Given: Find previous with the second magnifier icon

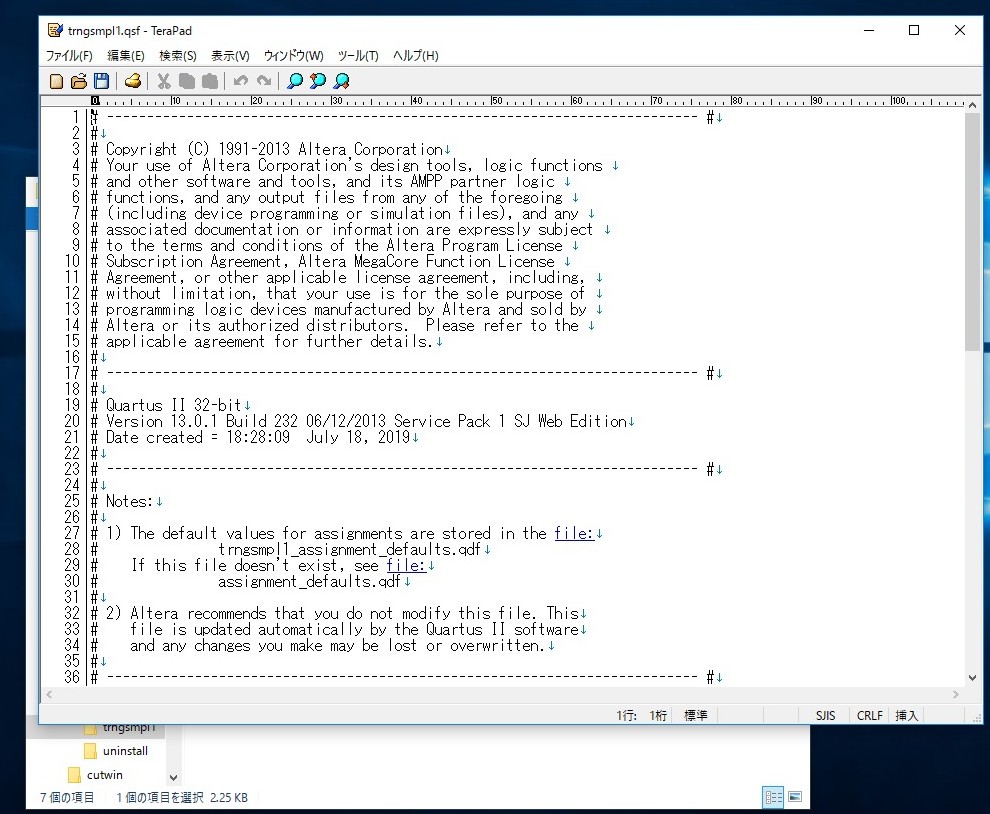Looking at the screenshot, I should click(x=318, y=81).
